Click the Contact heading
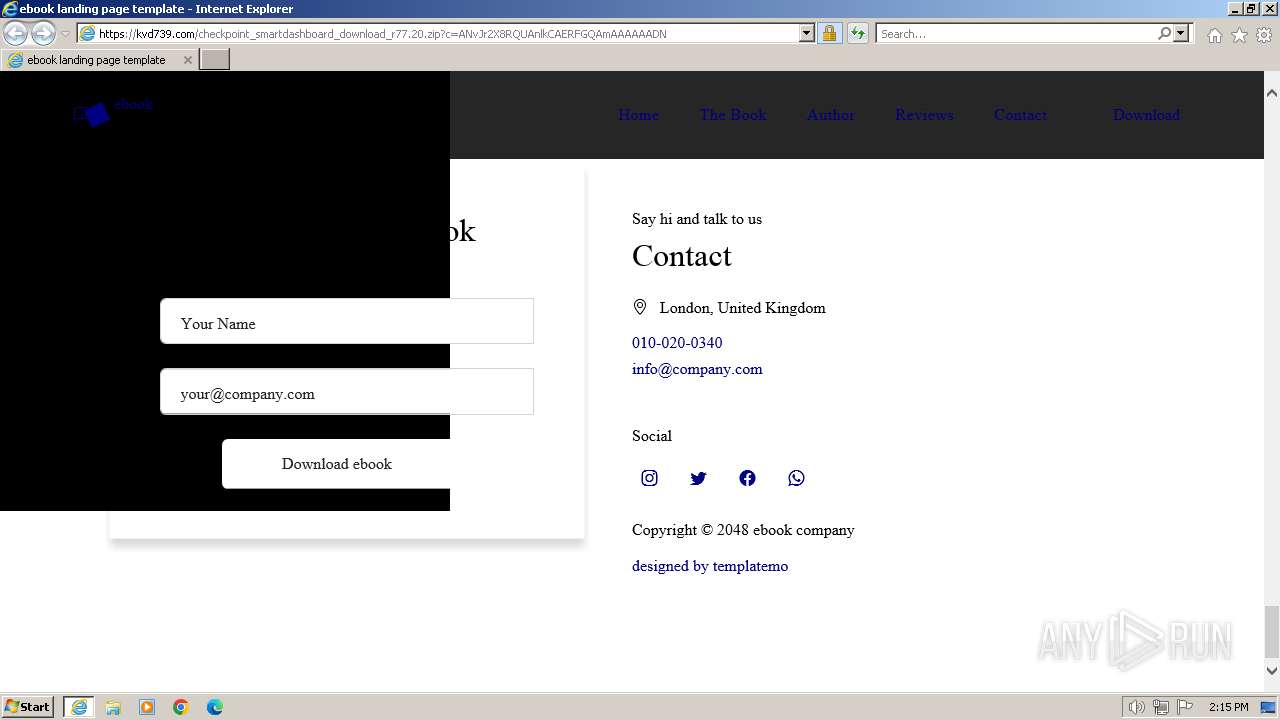This screenshot has height=720, width=1280. (x=682, y=256)
